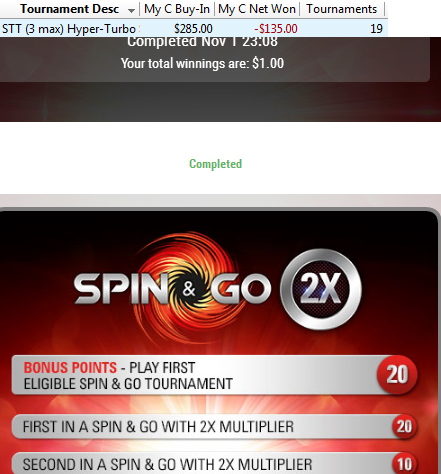Click the 19 tournaments count cell
Viewport: 441px width, 474px height.
(376, 29)
